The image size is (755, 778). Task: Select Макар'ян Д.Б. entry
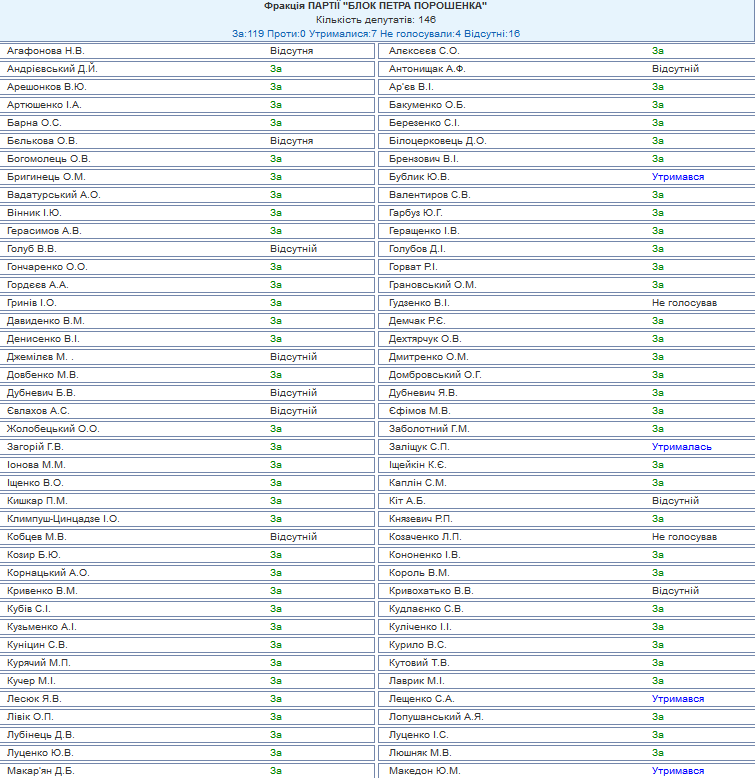[41, 771]
